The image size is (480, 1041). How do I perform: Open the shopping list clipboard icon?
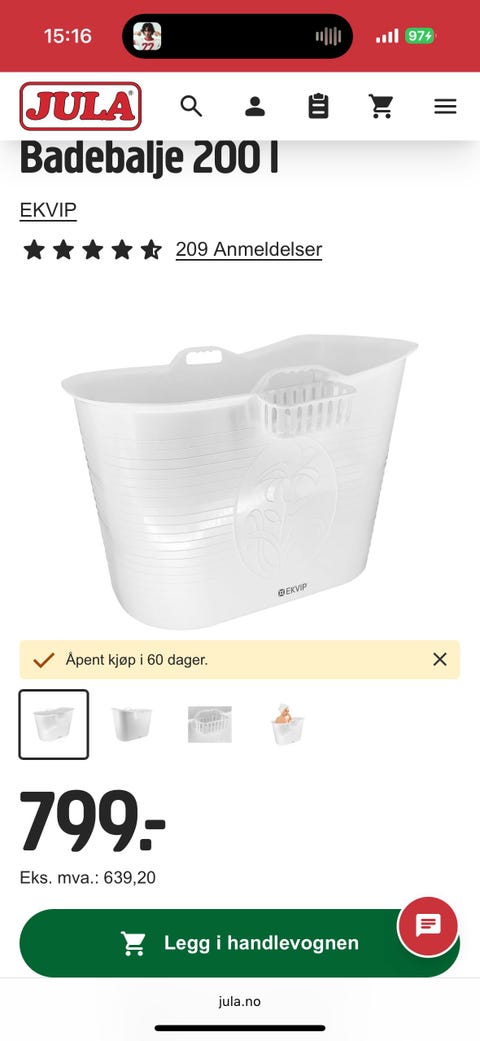319,106
